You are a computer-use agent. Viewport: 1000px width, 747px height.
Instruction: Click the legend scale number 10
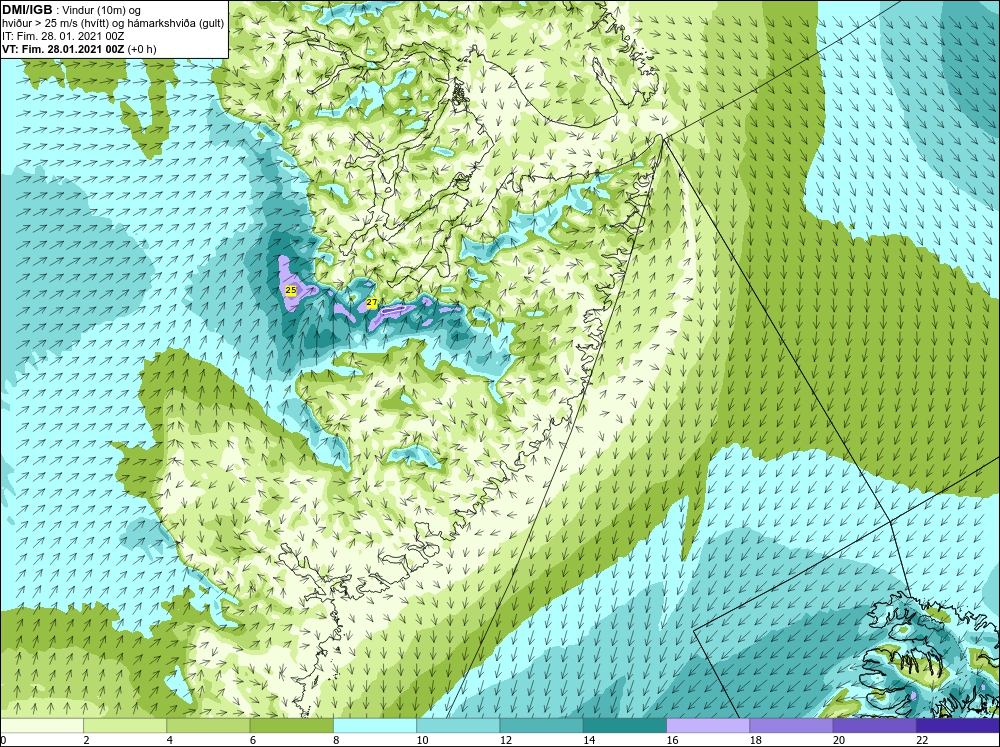[x=422, y=740]
